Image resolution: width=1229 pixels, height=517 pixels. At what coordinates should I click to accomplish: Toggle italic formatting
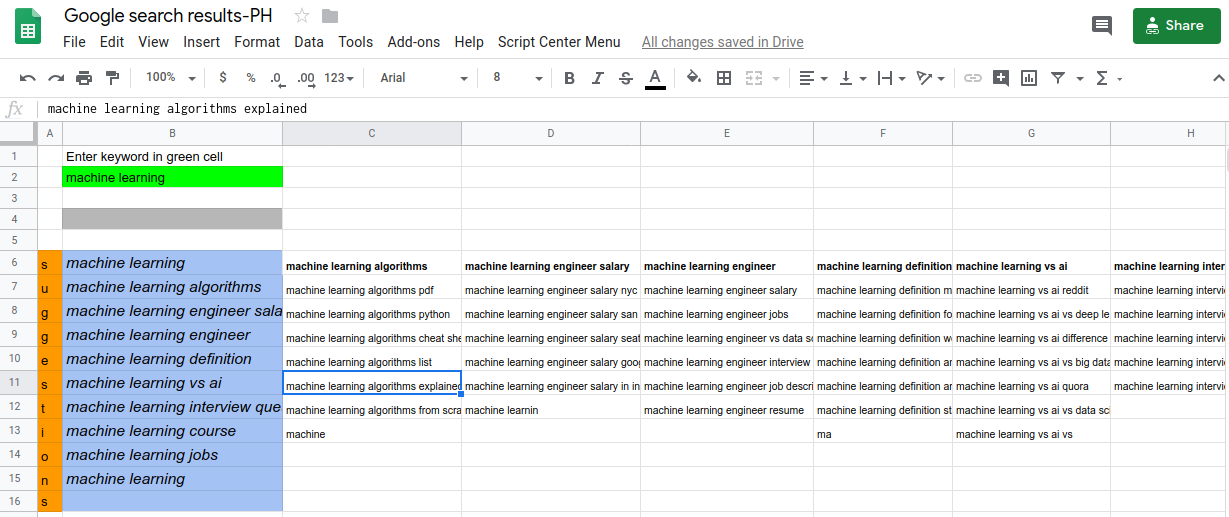coord(598,78)
